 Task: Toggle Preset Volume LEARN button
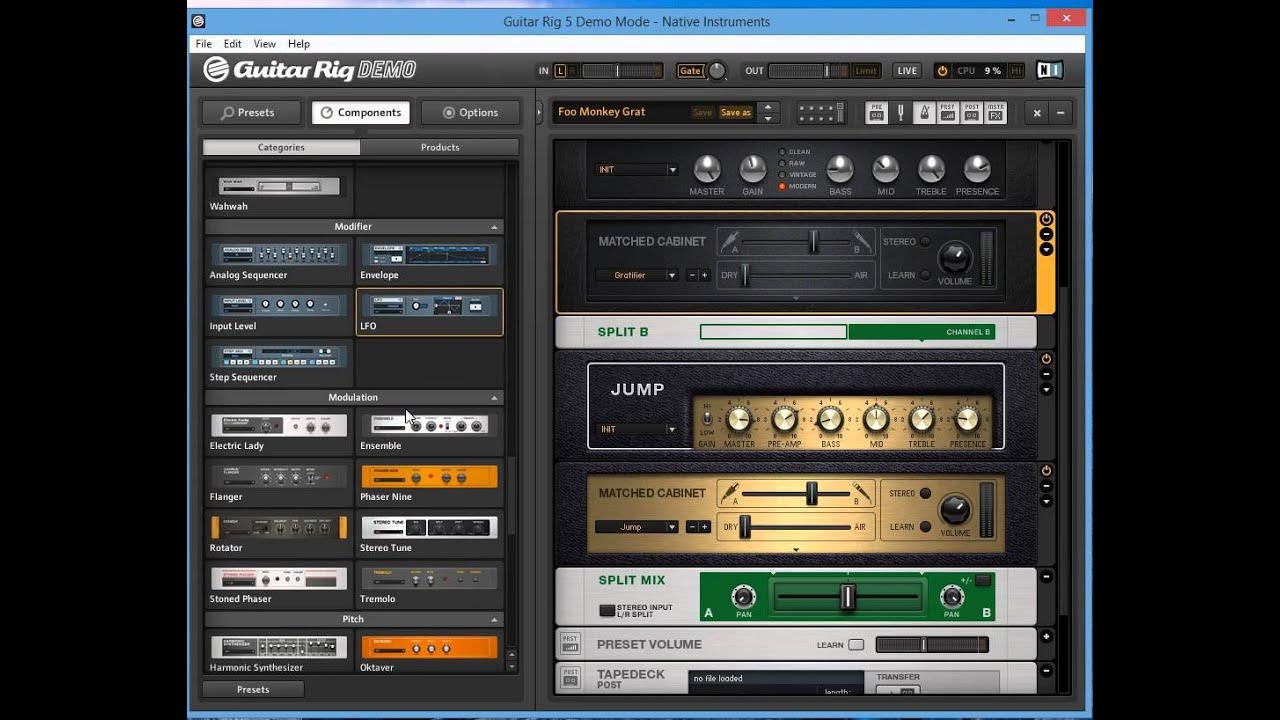coord(856,645)
